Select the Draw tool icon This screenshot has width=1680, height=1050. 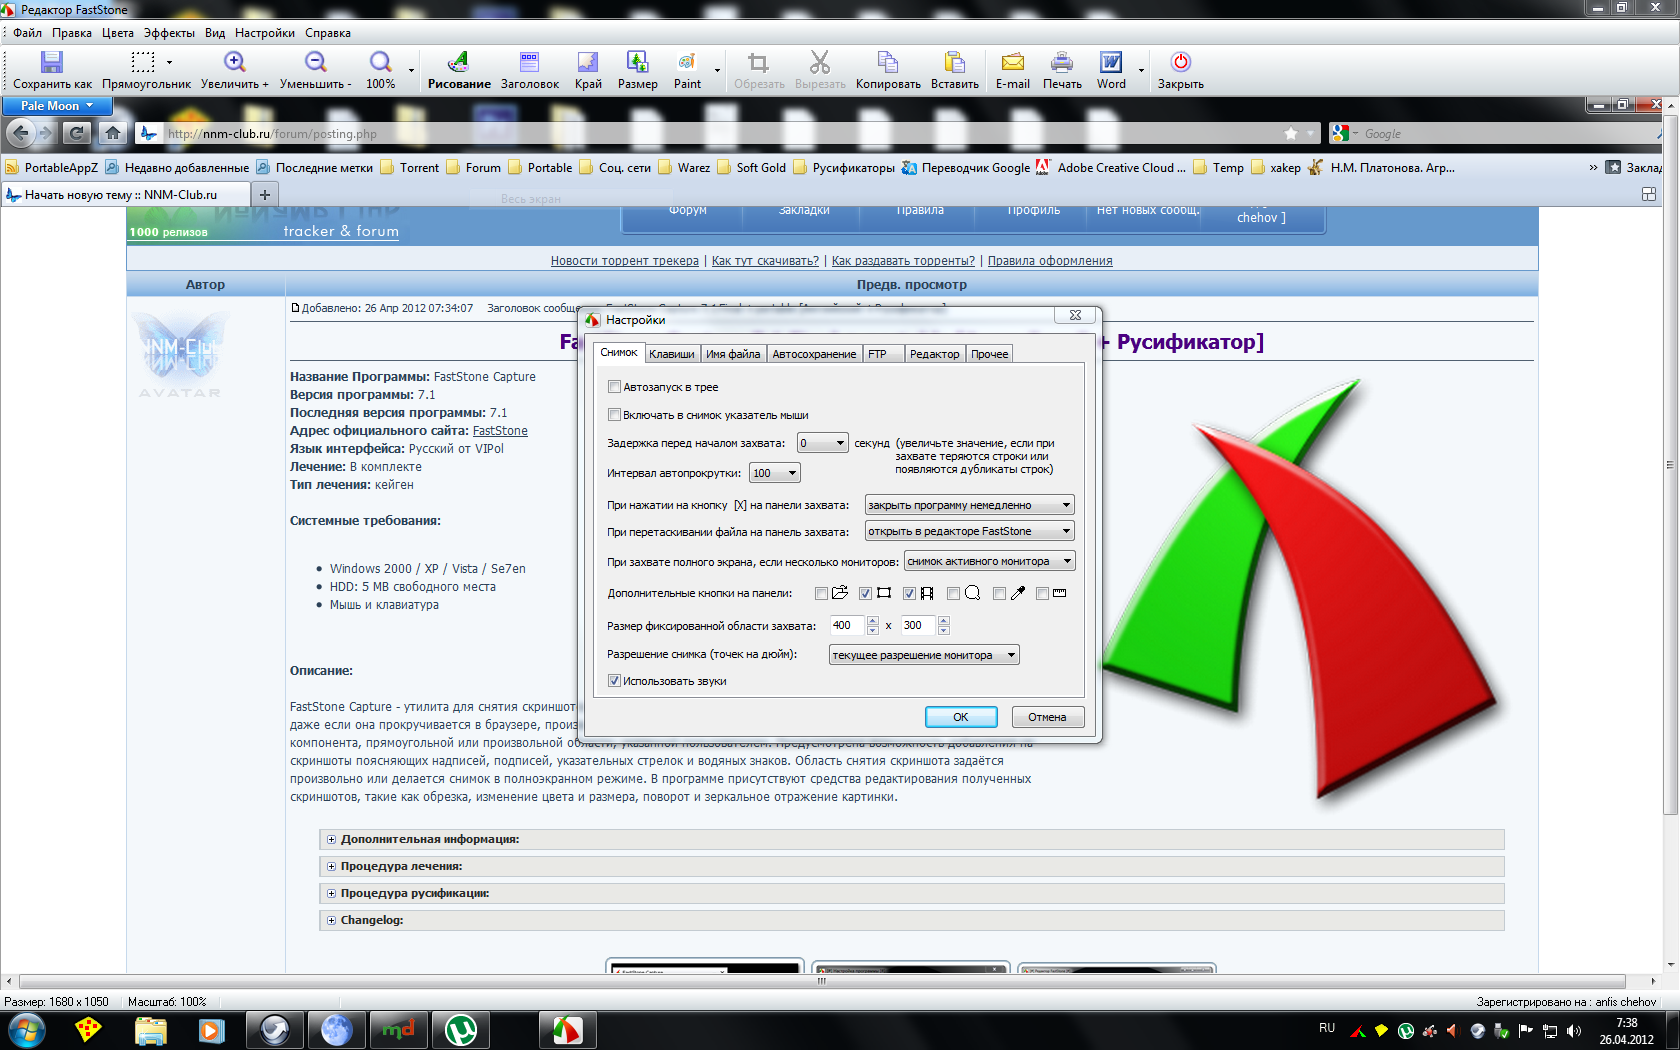(x=458, y=63)
